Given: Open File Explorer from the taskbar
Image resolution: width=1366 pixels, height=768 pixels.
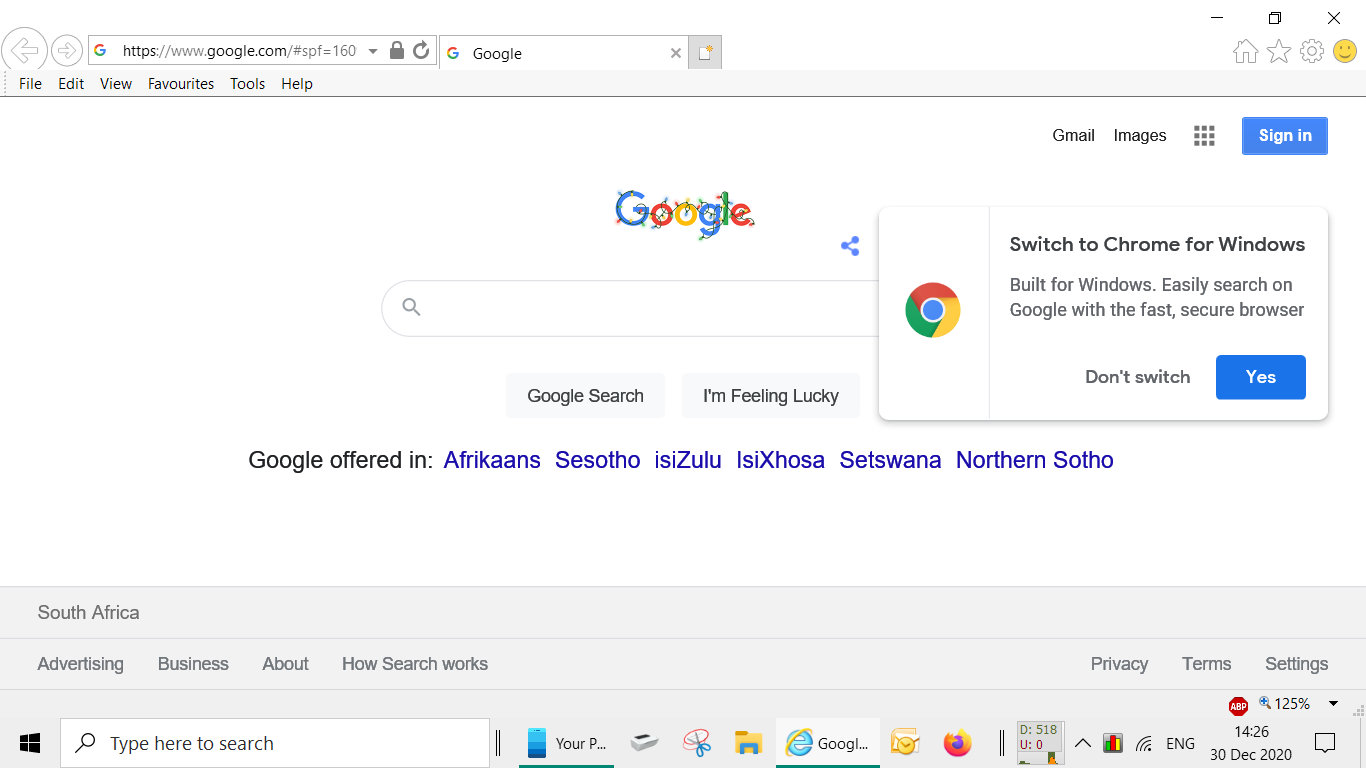Looking at the screenshot, I should click(x=748, y=743).
